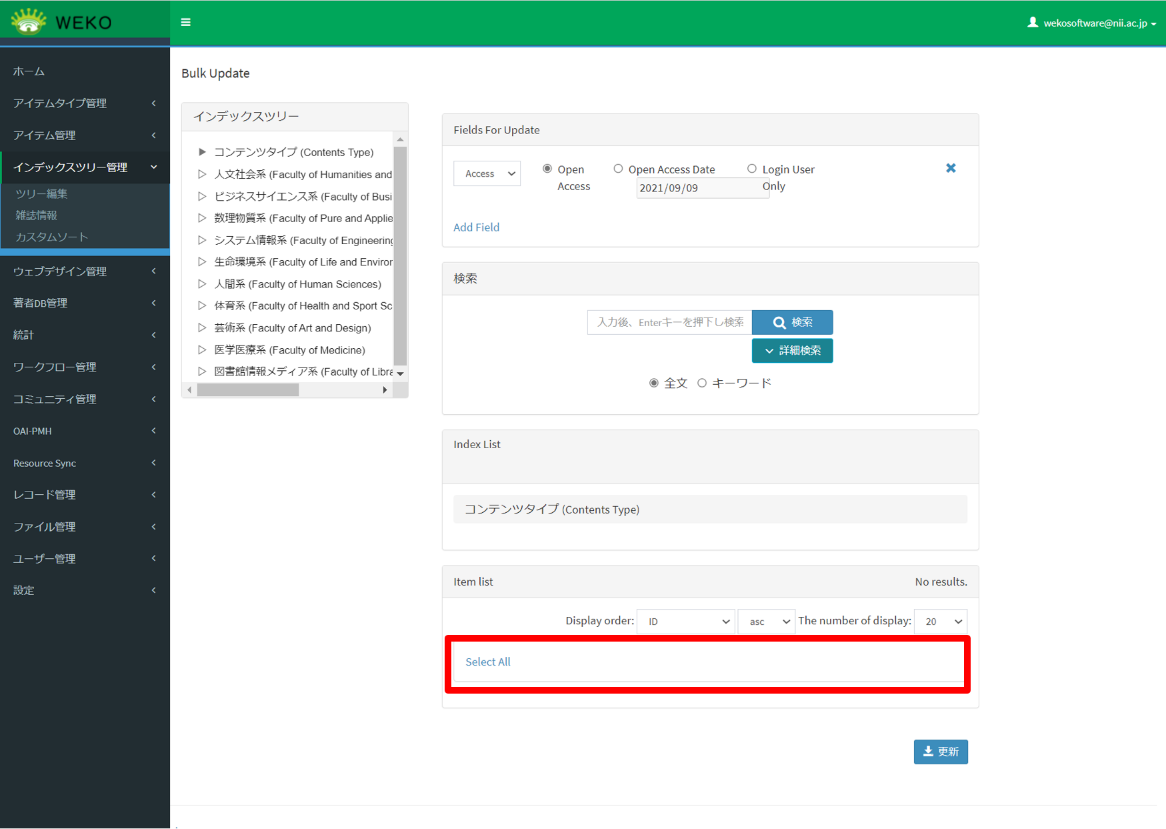Toggle the hamburger sidebar menu icon
Image resolution: width=1166 pixels, height=829 pixels.
coord(186,22)
